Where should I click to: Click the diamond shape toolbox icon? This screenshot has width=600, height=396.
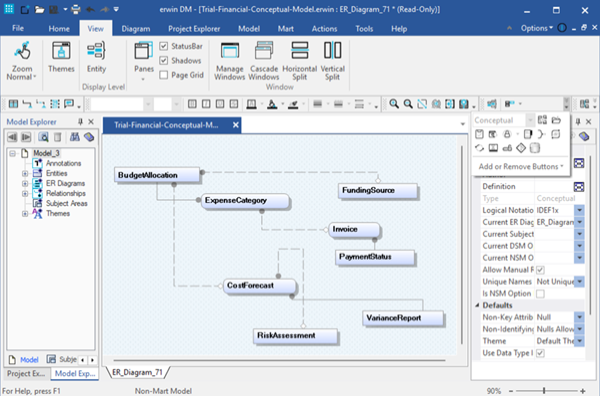pyautogui.click(x=521, y=148)
